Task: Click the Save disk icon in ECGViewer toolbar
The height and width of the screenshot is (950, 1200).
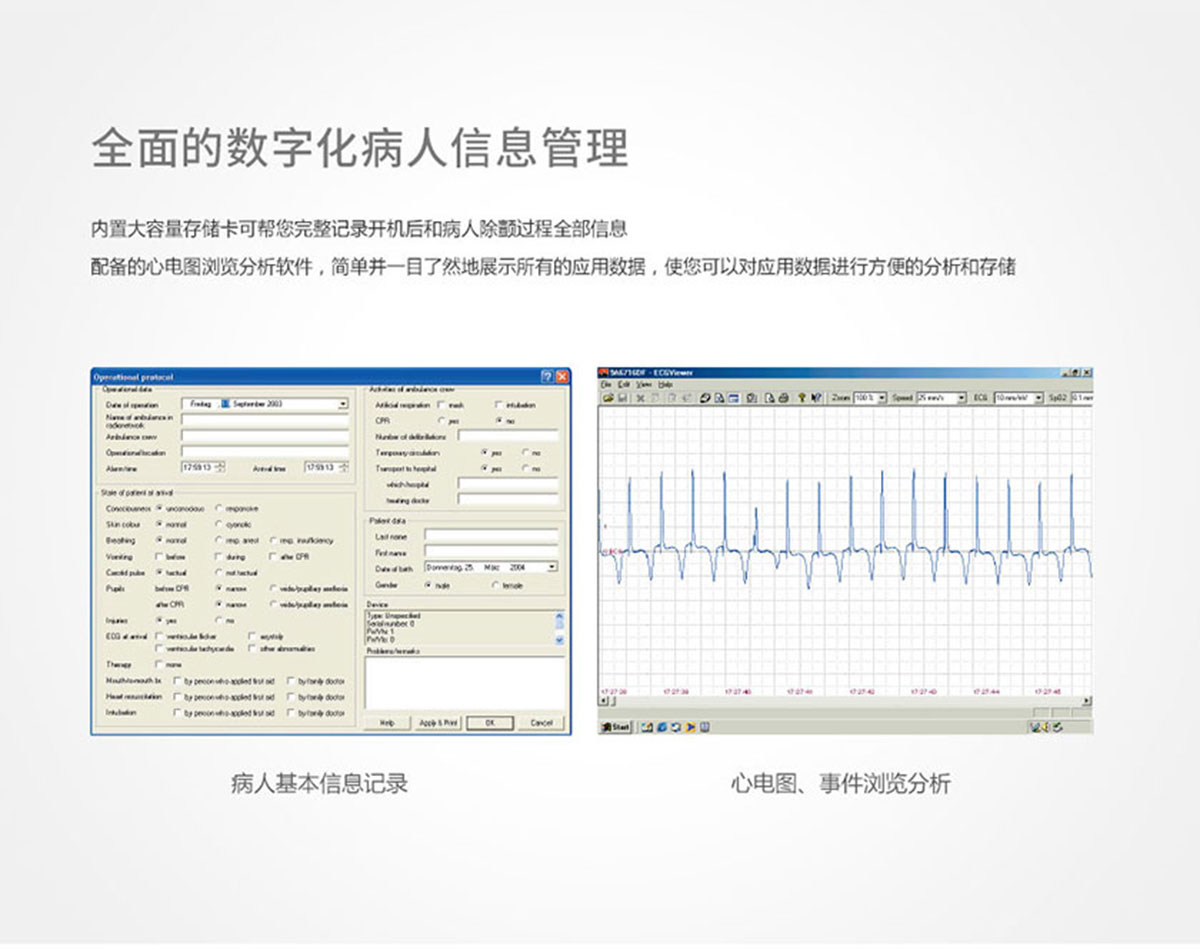Action: click(x=622, y=398)
